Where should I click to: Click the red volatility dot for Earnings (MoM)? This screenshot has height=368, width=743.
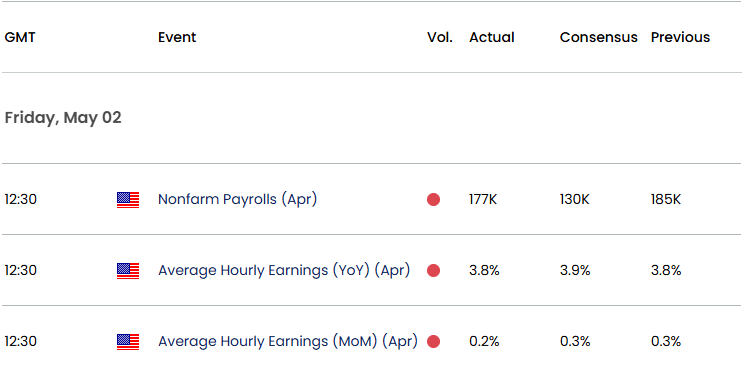pos(433,342)
